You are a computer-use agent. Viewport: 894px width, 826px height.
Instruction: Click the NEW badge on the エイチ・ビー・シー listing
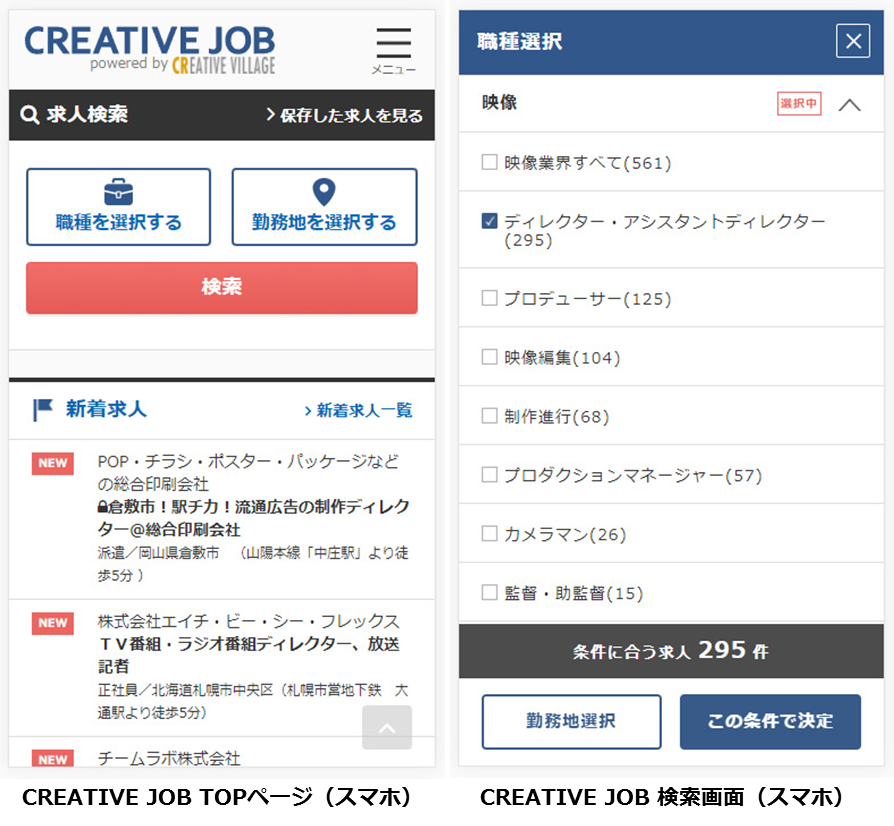tap(52, 622)
